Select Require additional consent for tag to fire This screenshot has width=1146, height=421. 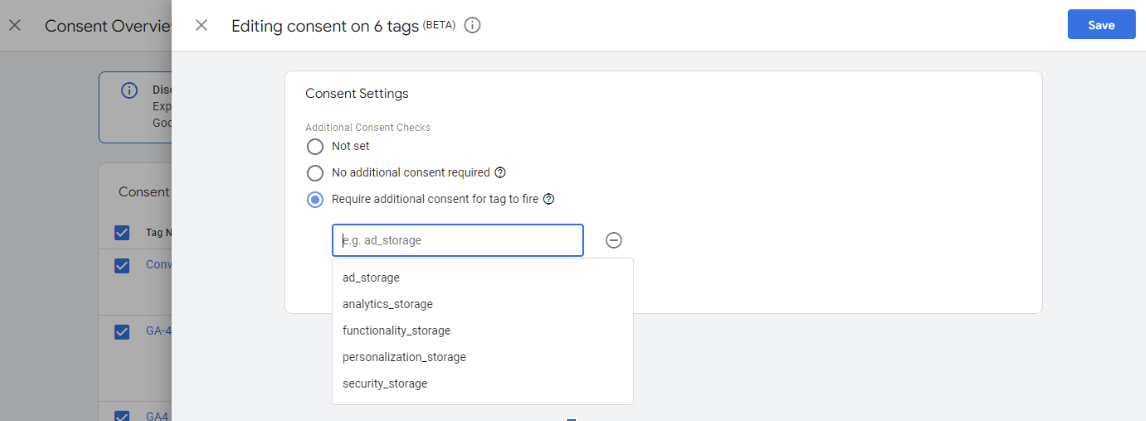[315, 199]
